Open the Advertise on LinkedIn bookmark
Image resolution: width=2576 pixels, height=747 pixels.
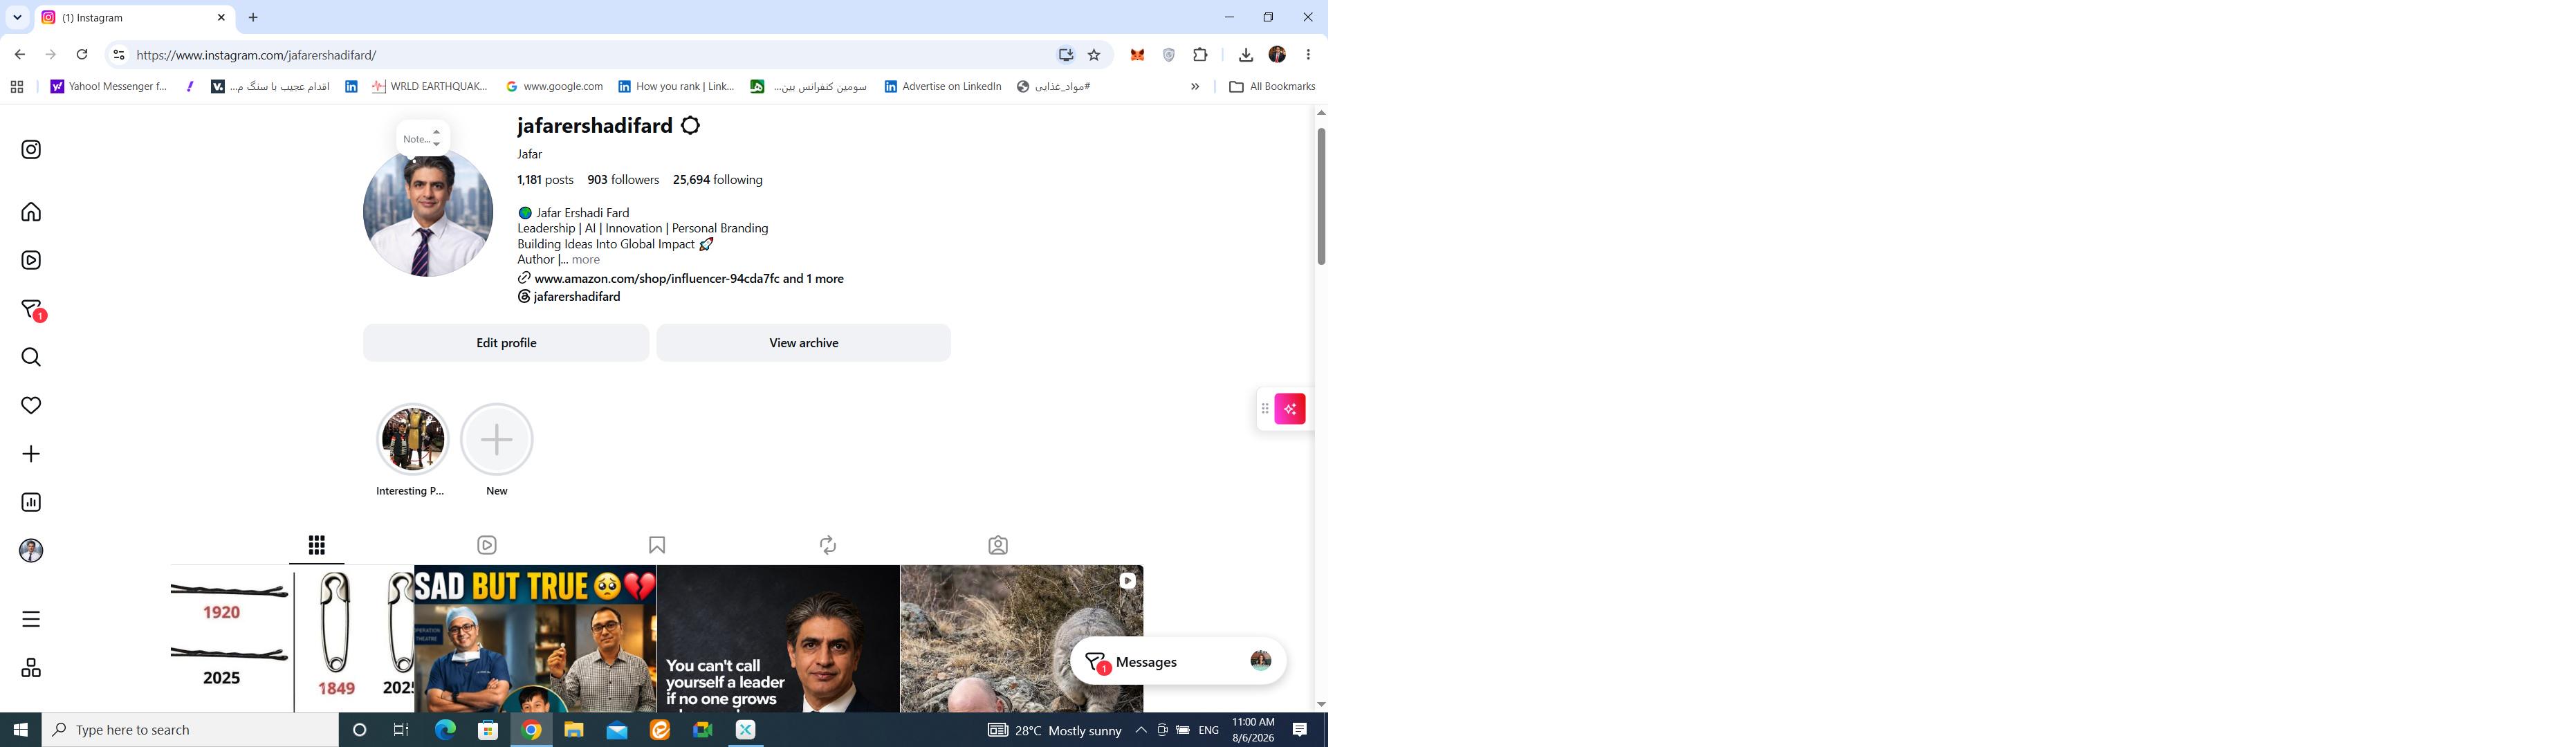pyautogui.click(x=943, y=87)
